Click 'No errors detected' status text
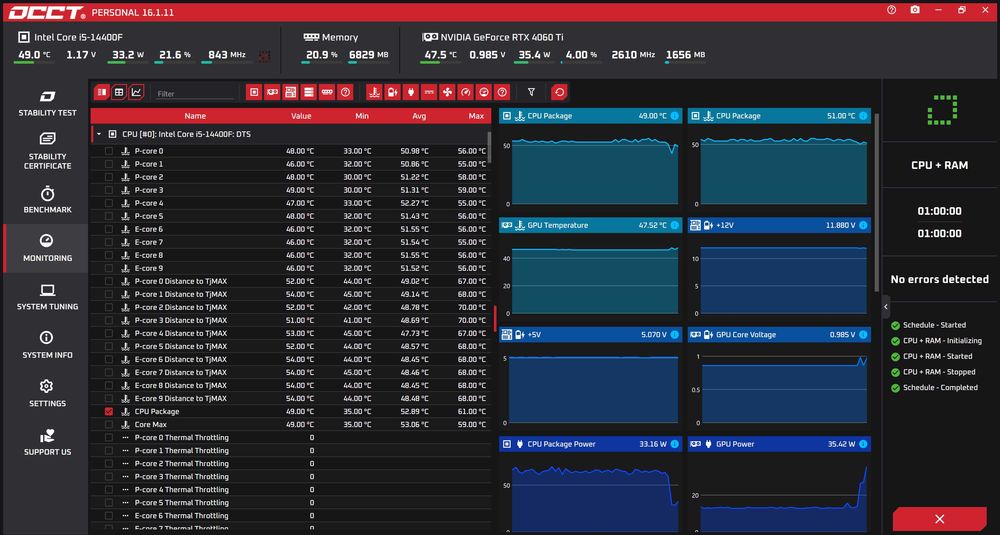Image resolution: width=1000 pixels, height=535 pixels. (x=939, y=279)
